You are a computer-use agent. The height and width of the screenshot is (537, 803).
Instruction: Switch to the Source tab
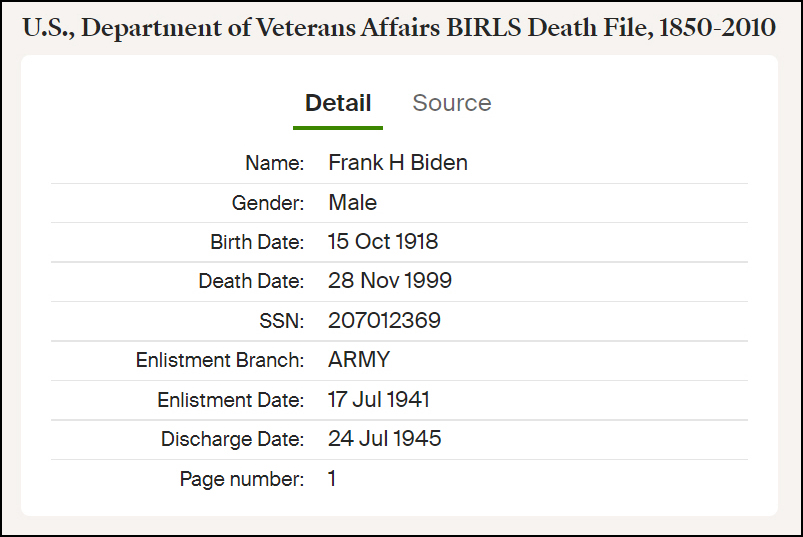(x=451, y=103)
